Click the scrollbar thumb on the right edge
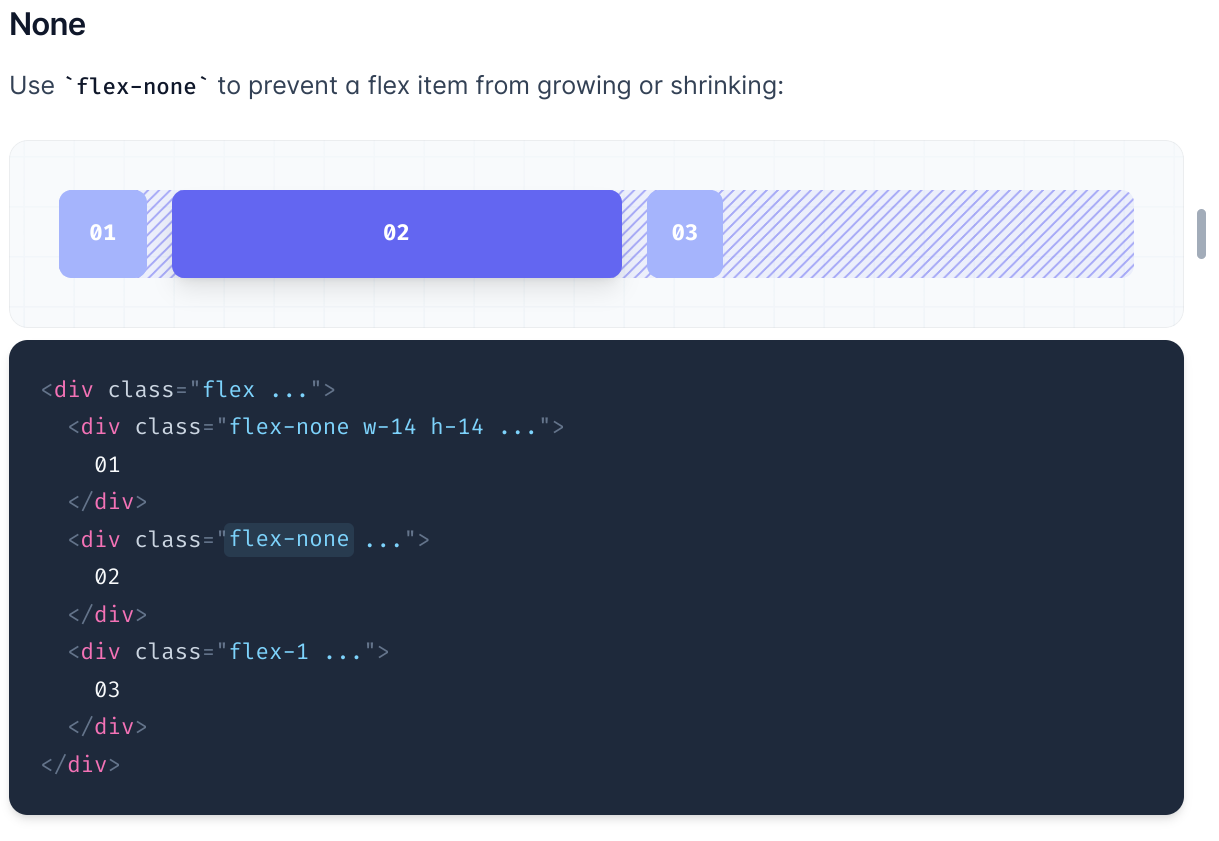1219x841 pixels. pos(1201,234)
